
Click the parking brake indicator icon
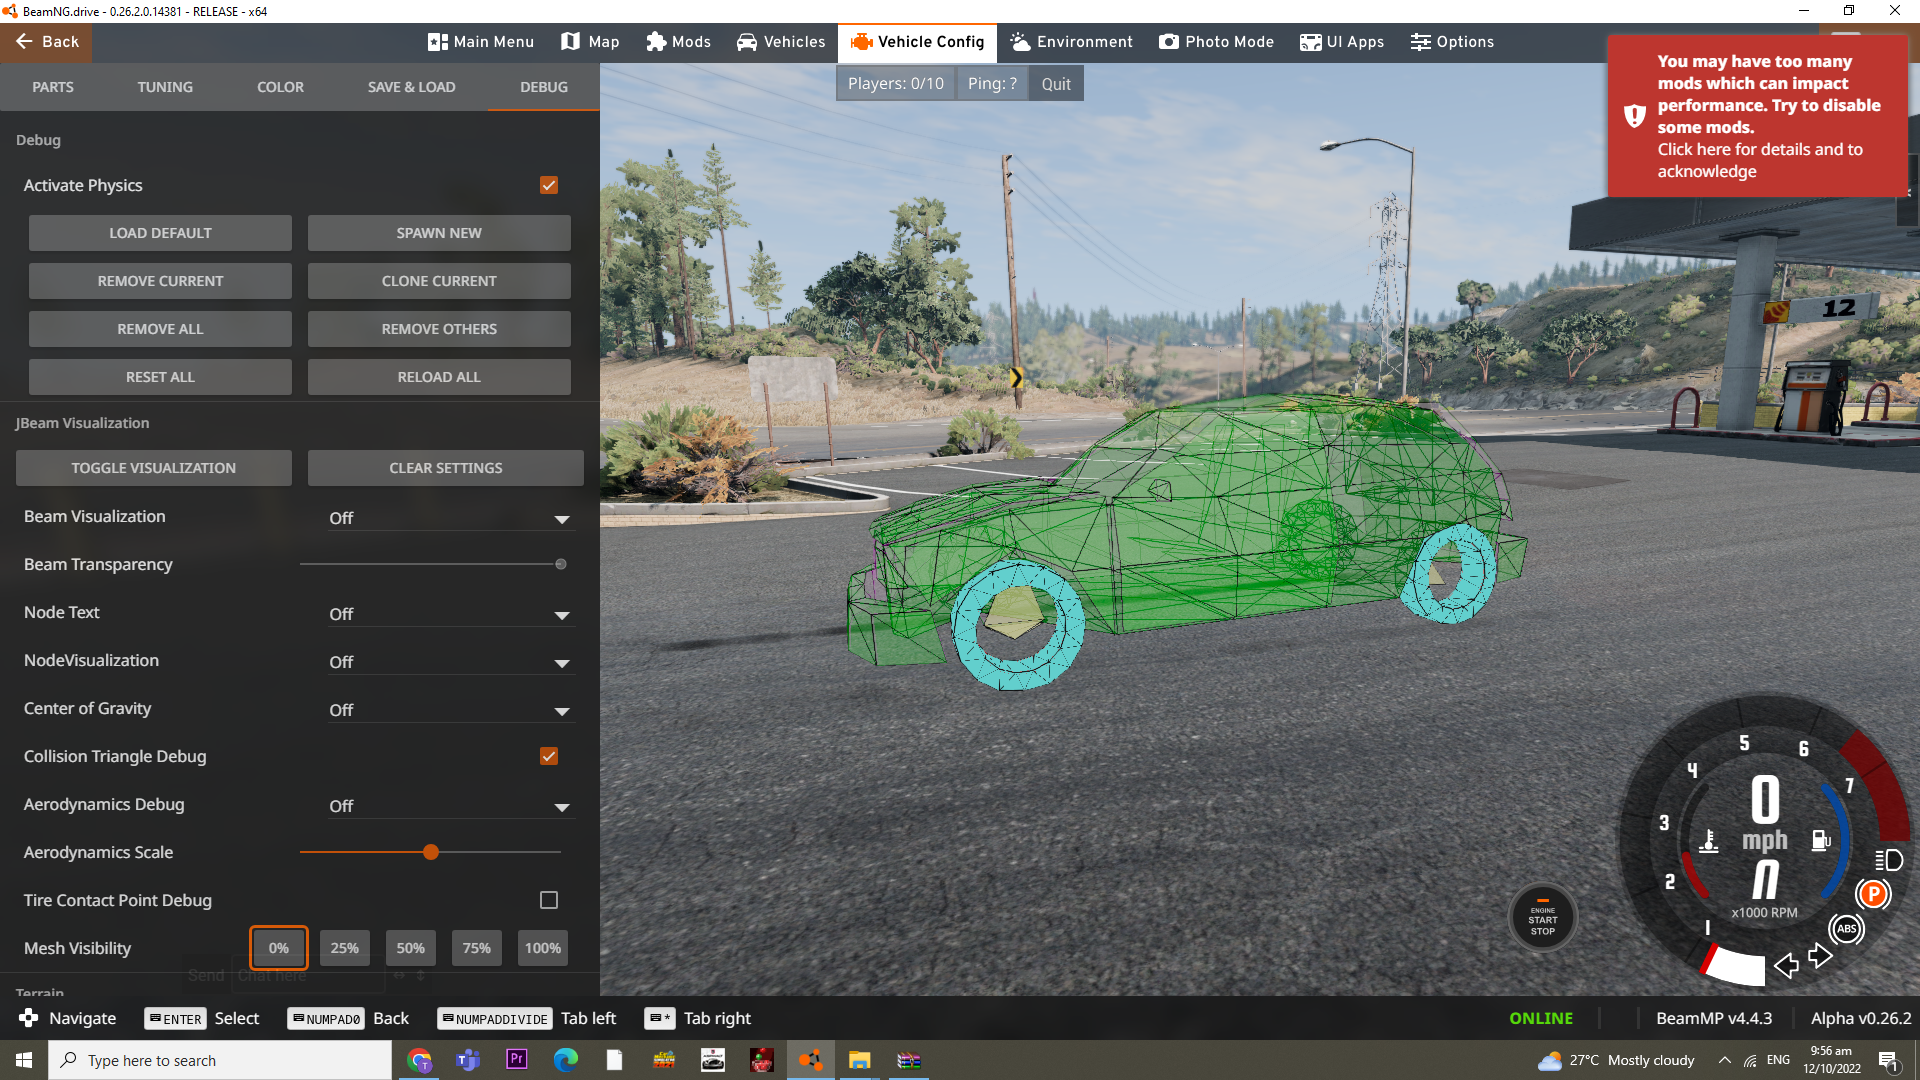pyautogui.click(x=1873, y=894)
